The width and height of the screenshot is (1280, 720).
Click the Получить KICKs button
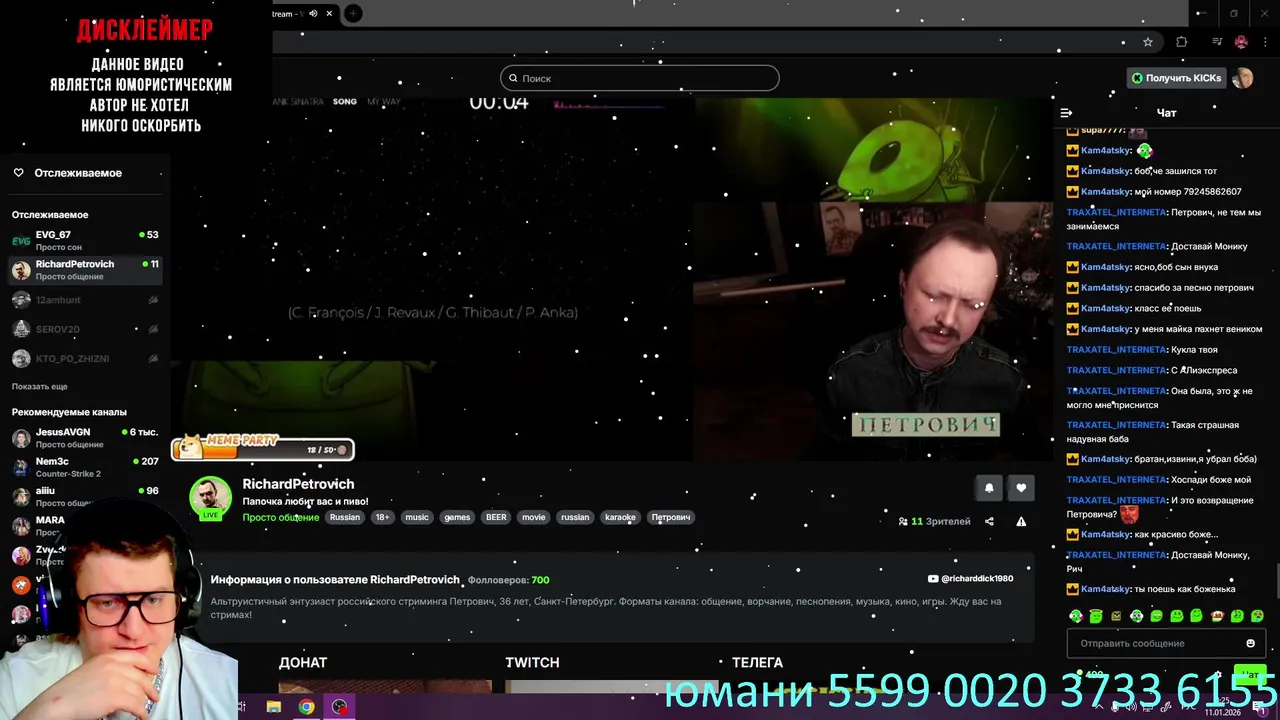1176,78
